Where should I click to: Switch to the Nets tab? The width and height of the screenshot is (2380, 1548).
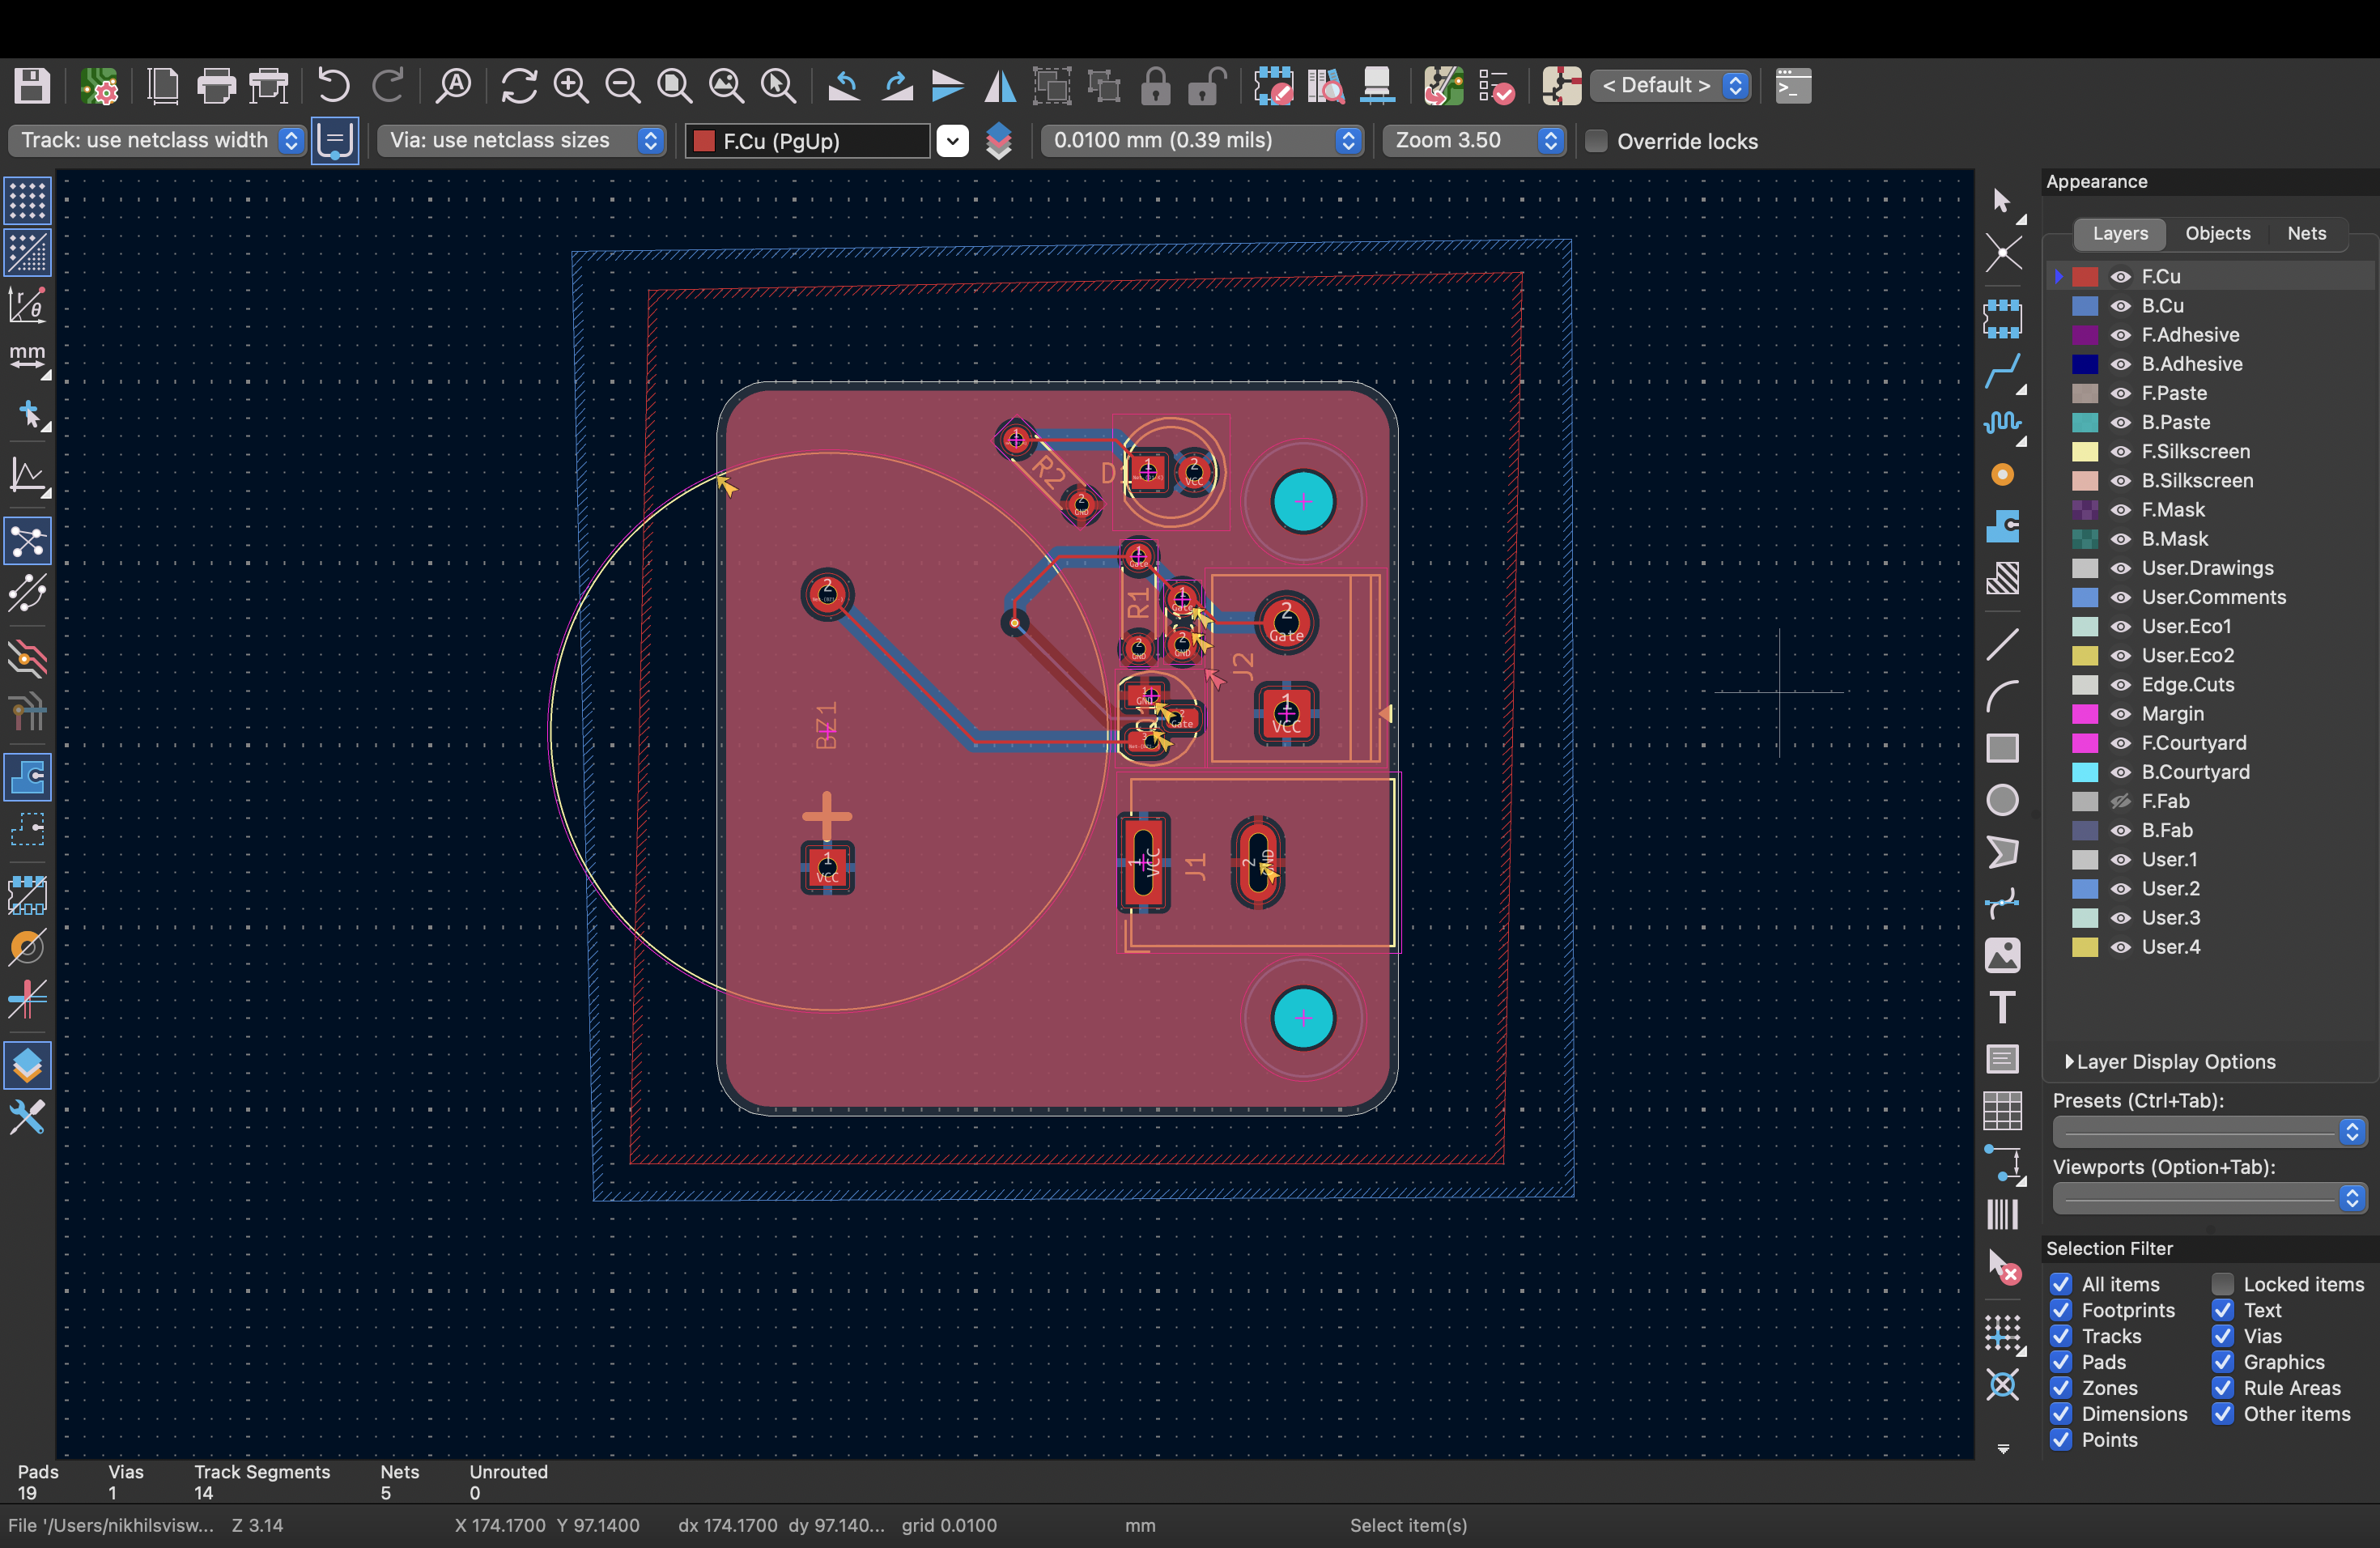(2306, 233)
